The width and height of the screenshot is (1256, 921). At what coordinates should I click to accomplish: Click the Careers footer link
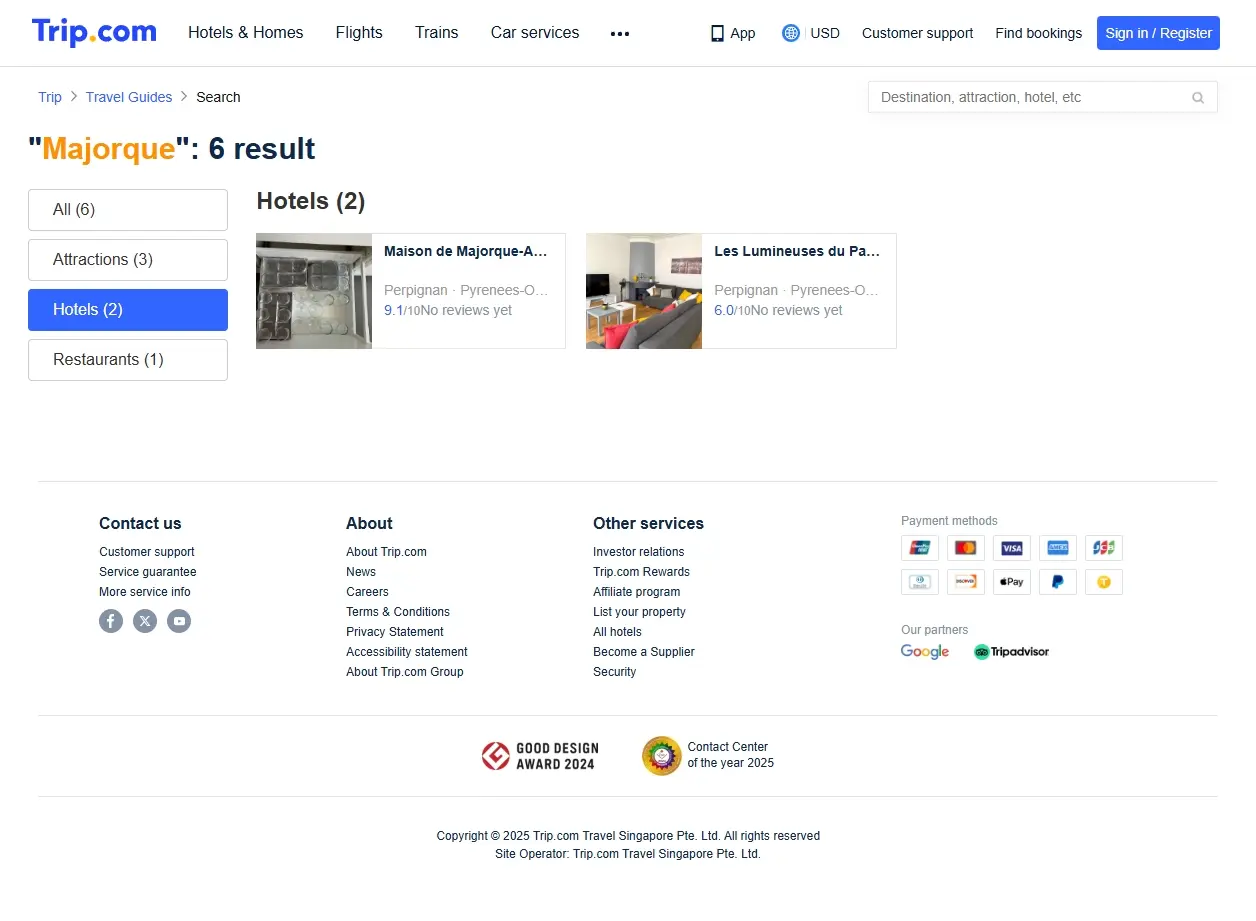[x=367, y=592]
